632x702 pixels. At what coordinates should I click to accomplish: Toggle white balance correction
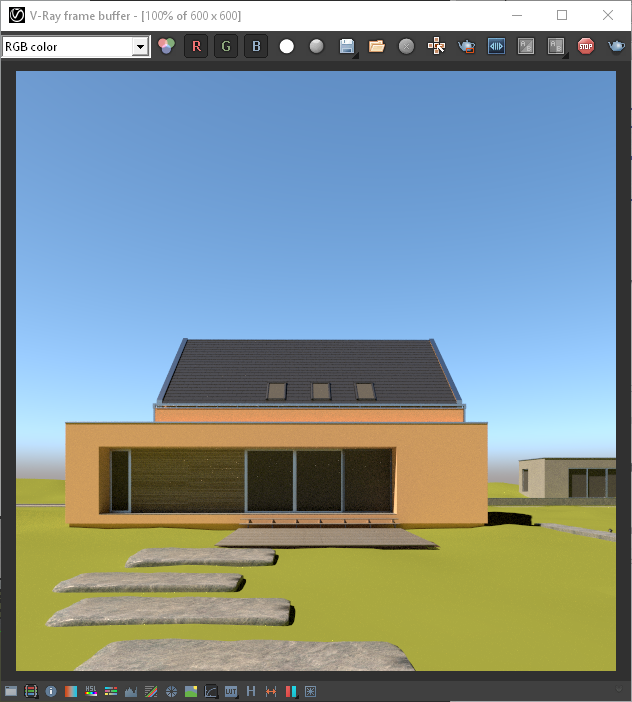coord(71,691)
